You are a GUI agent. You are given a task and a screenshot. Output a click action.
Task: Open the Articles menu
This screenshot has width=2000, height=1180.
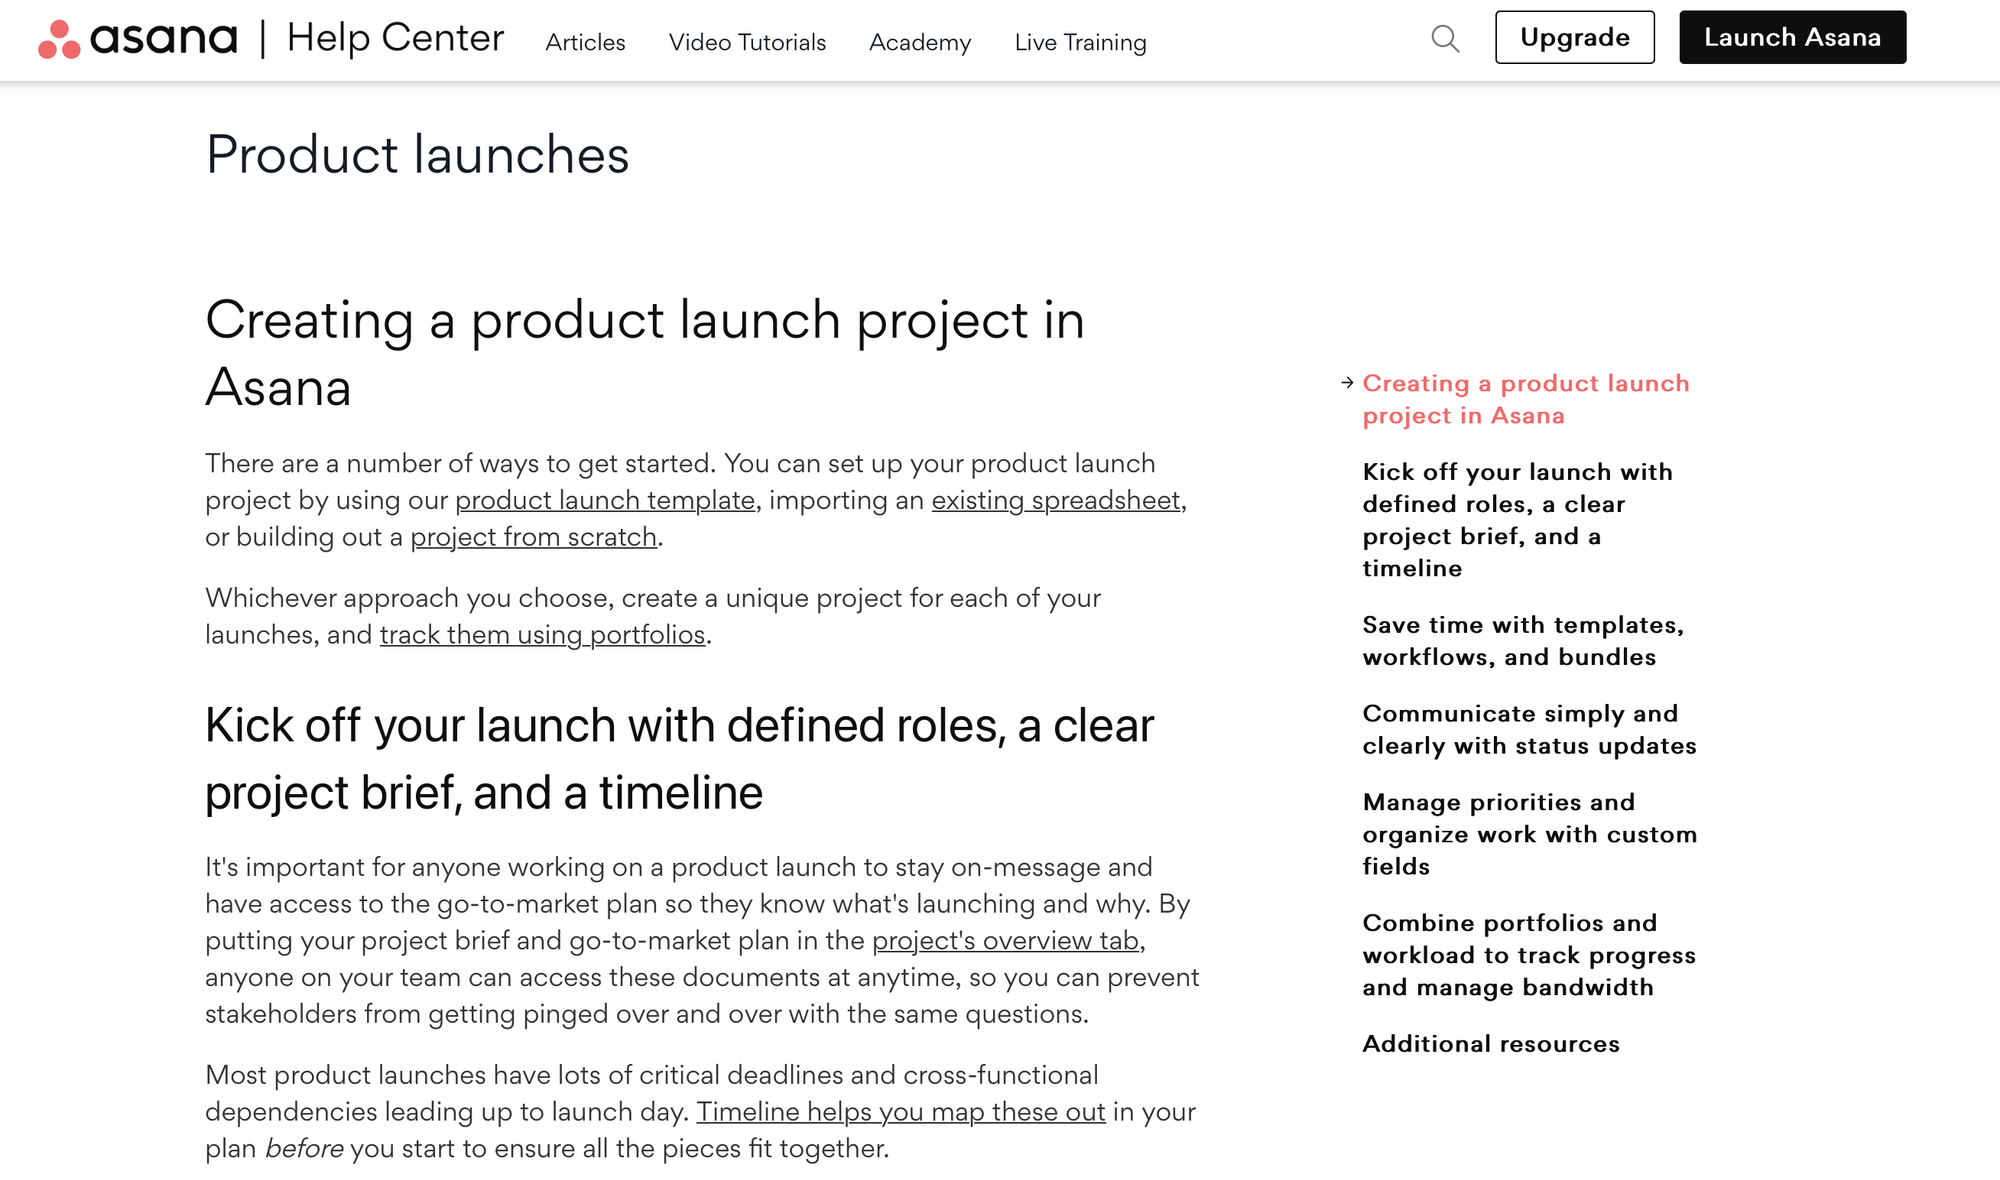pos(584,43)
